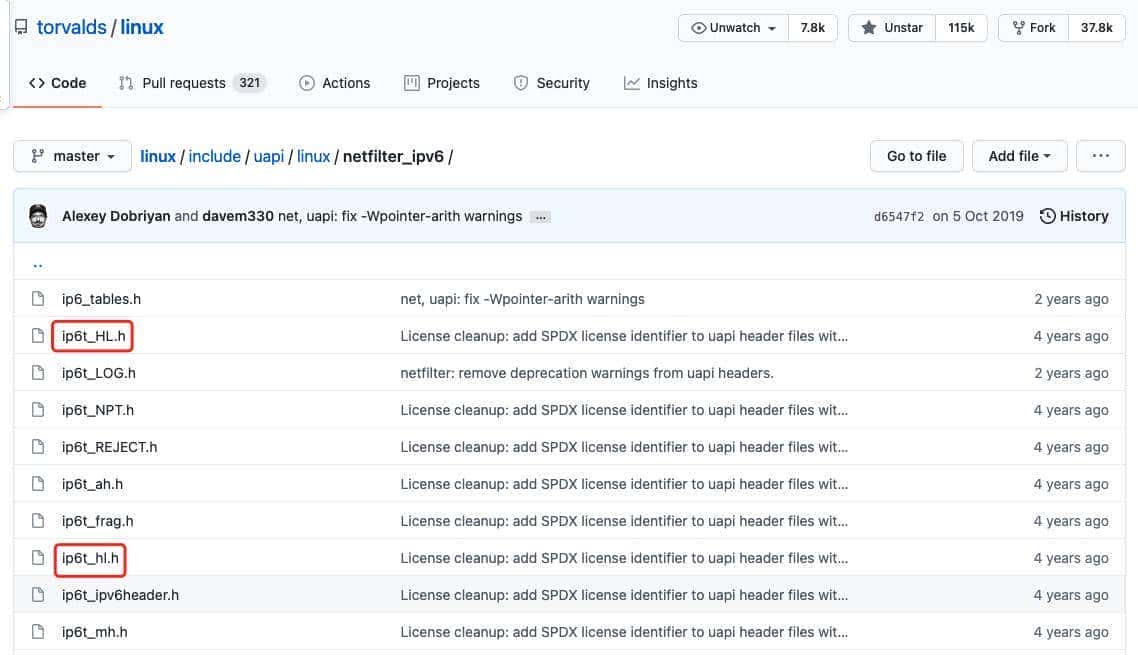Open the ip6t_HL.h file link
The image size is (1138, 655).
pyautogui.click(x=93, y=336)
